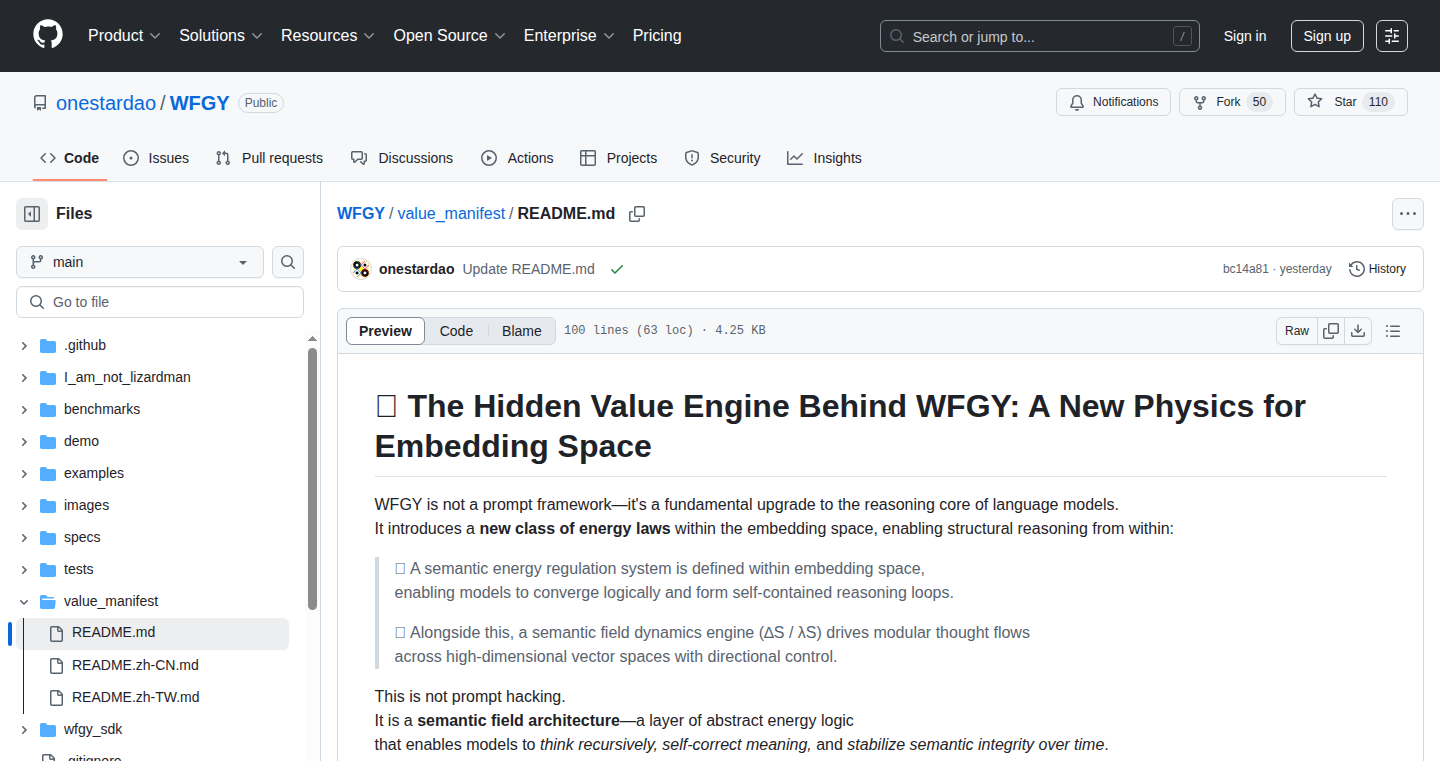Click the command palette icon in header

1392,36
